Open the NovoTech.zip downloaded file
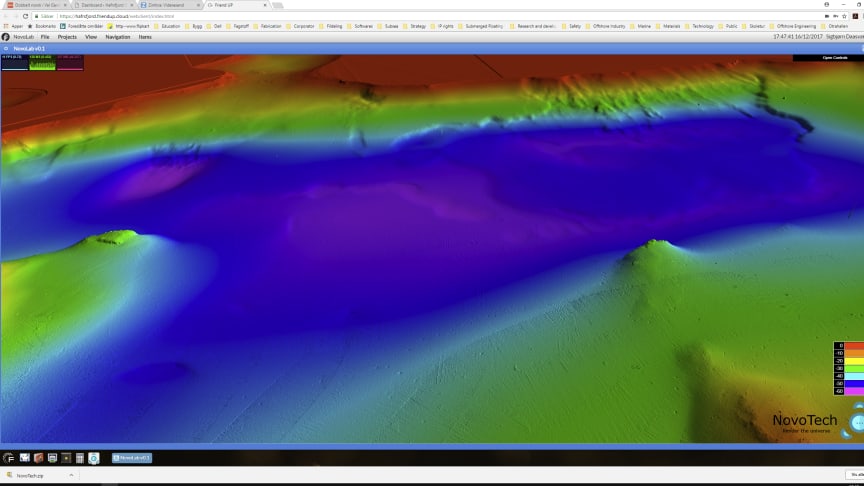 pos(30,475)
